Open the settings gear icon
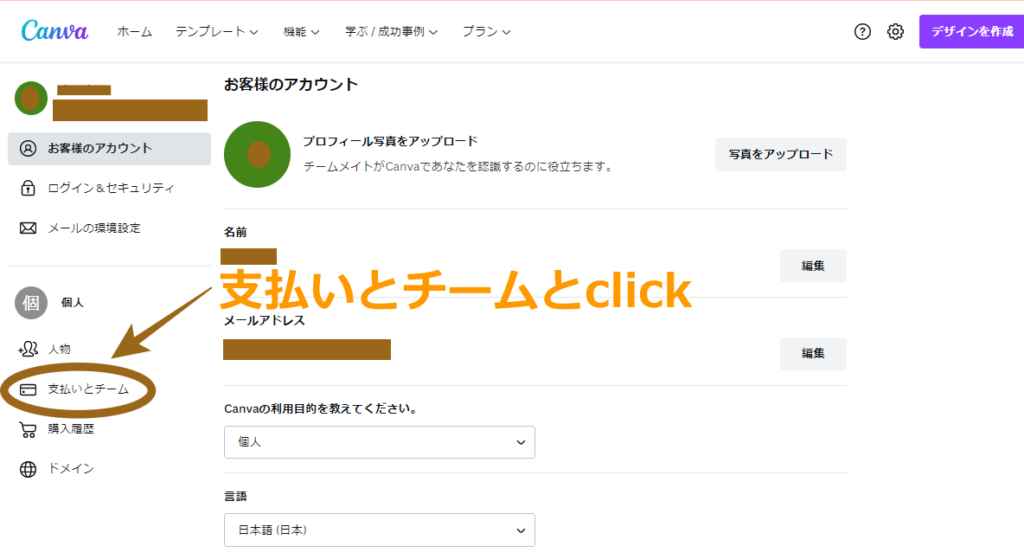 [895, 31]
